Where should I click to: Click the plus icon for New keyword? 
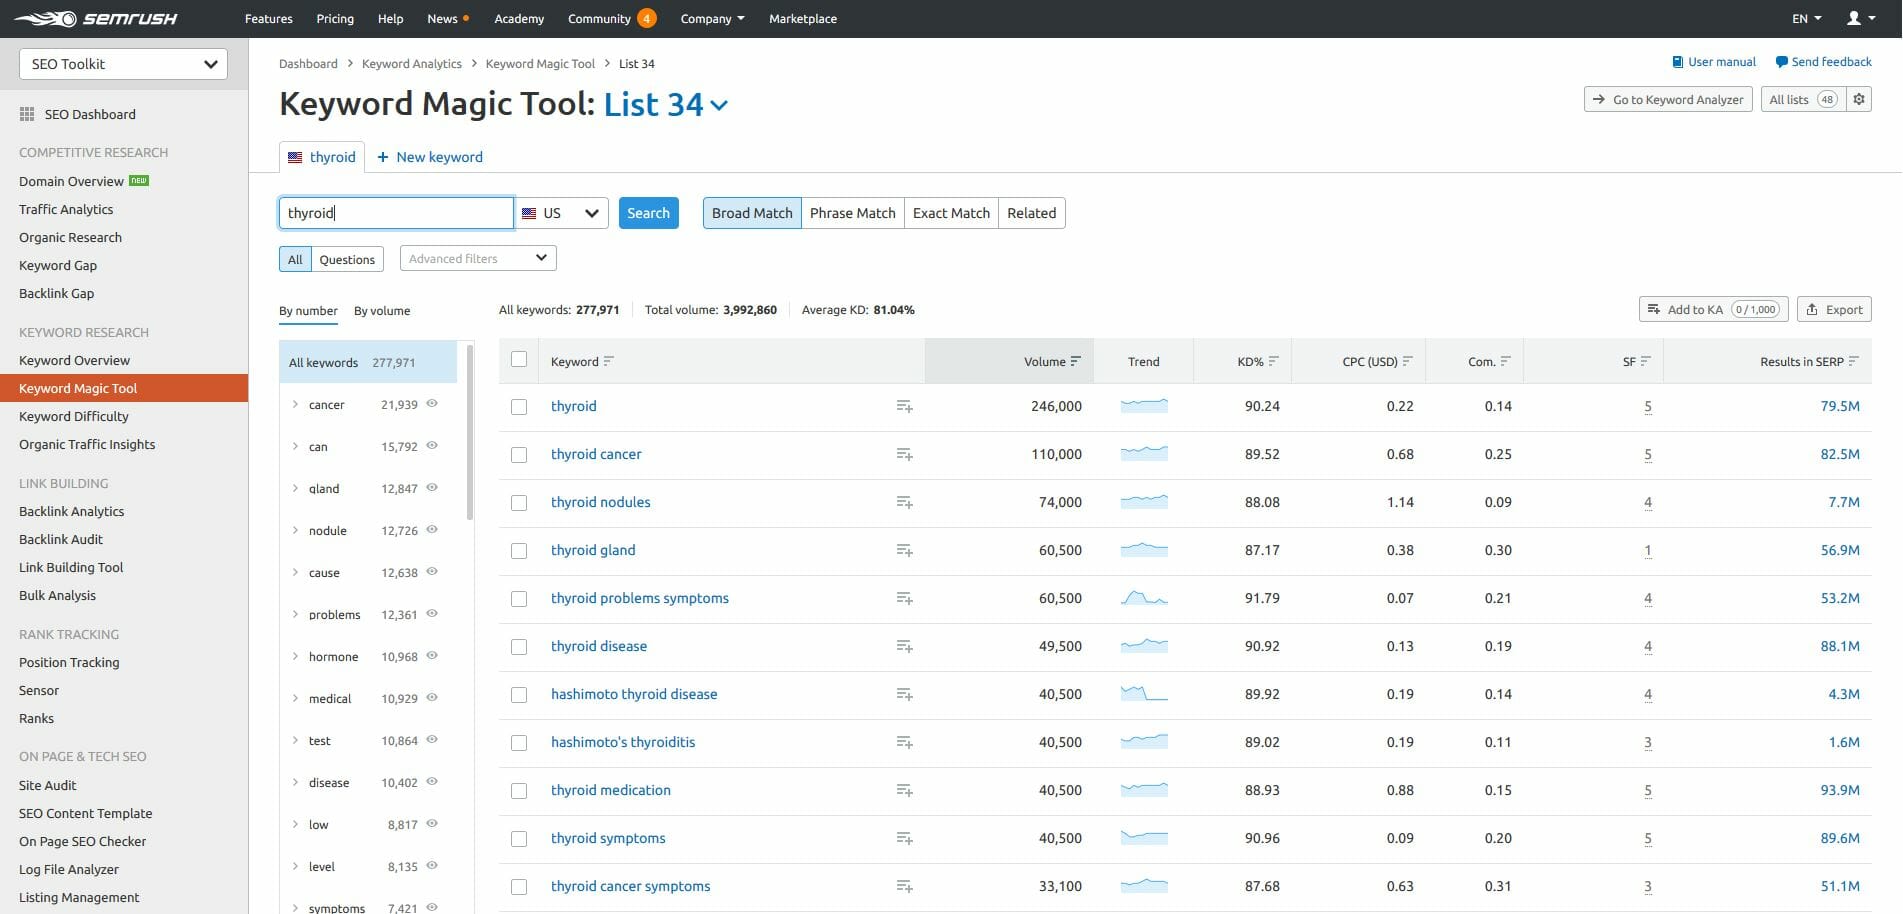382,157
